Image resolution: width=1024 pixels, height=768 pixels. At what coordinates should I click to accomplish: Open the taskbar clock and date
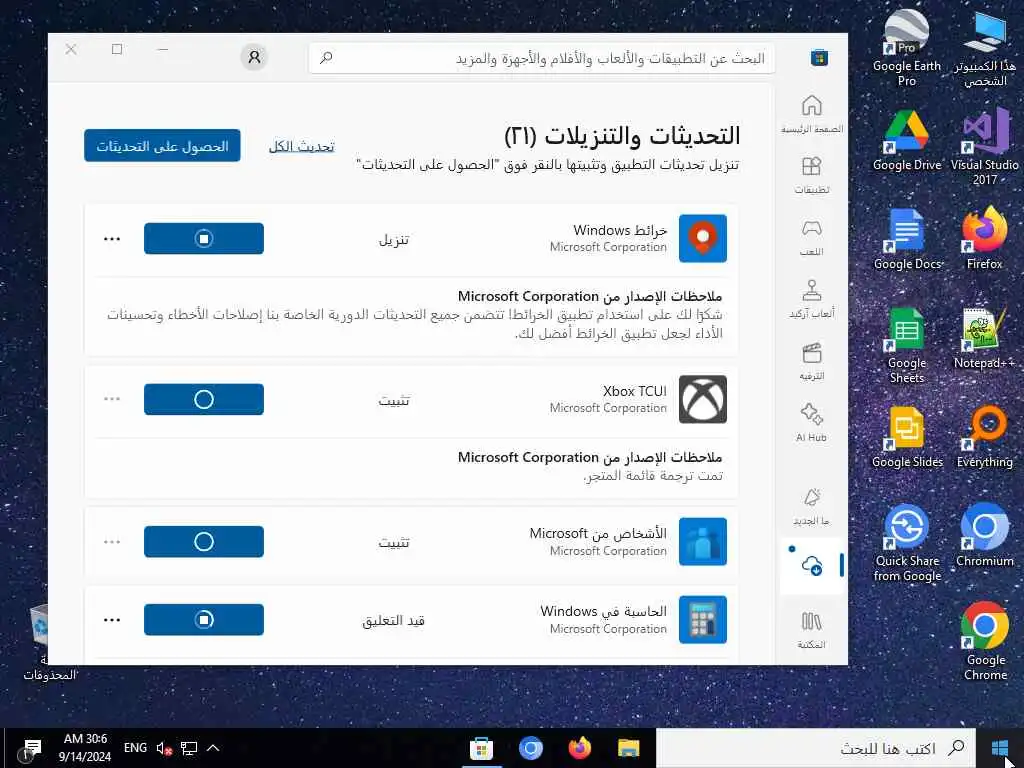pyautogui.click(x=85, y=748)
